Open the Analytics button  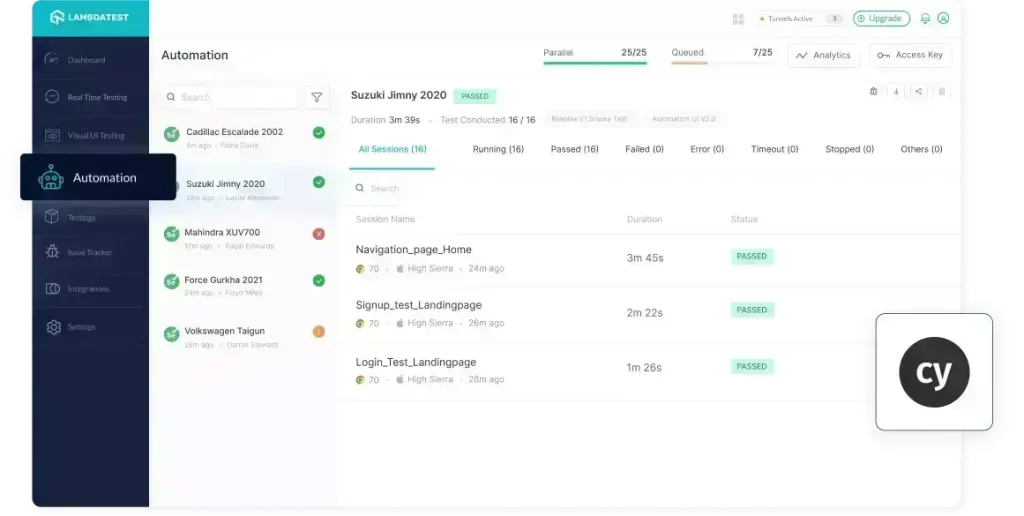824,56
